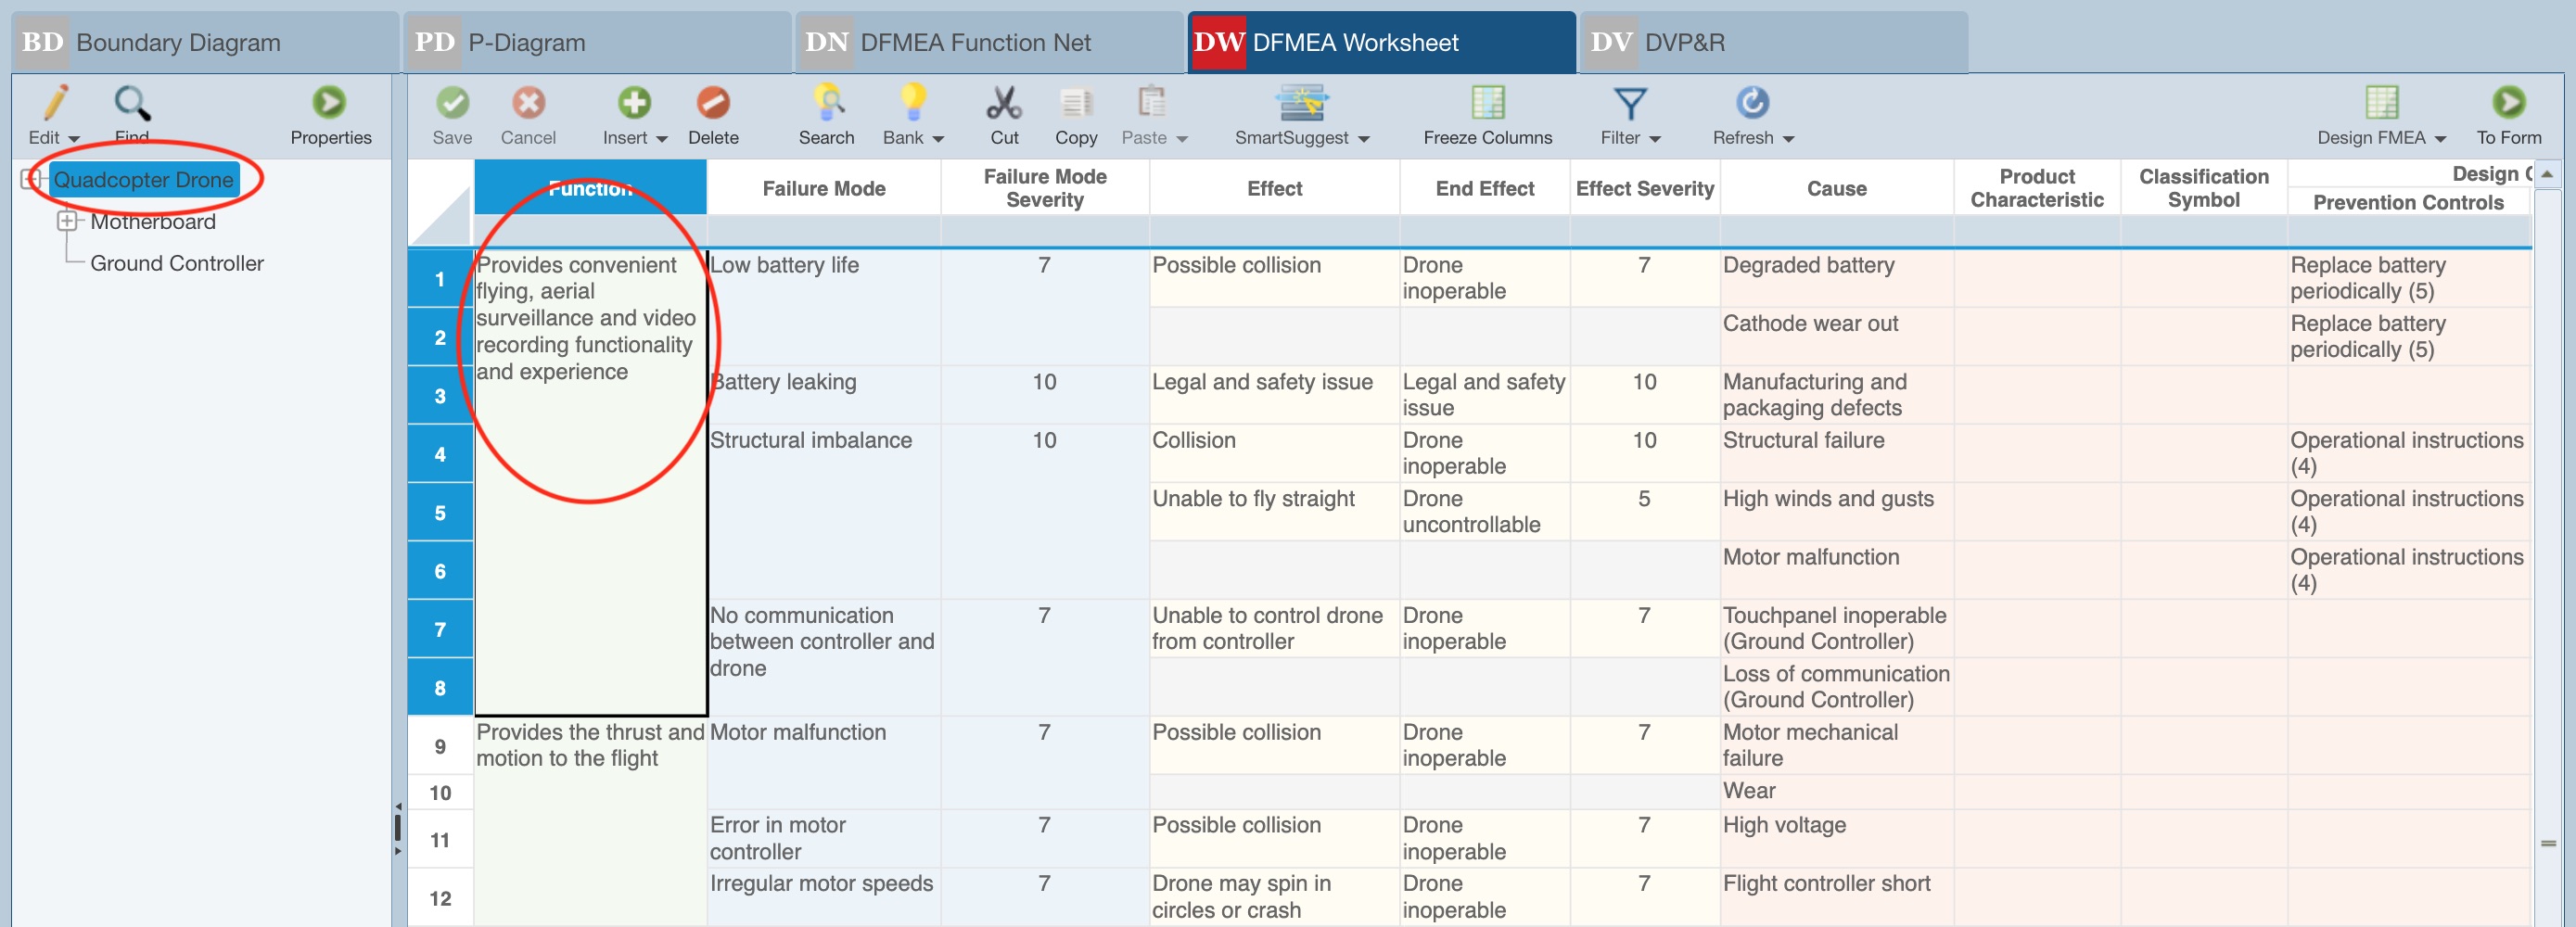The width and height of the screenshot is (2576, 927).
Task: Expand the Motherboard tree node
Action: [67, 221]
